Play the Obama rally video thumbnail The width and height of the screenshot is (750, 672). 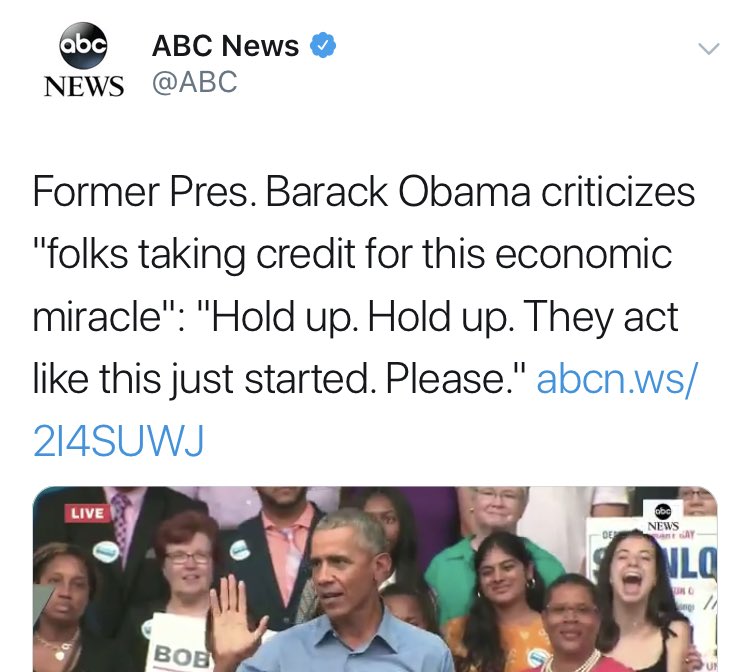point(375,579)
